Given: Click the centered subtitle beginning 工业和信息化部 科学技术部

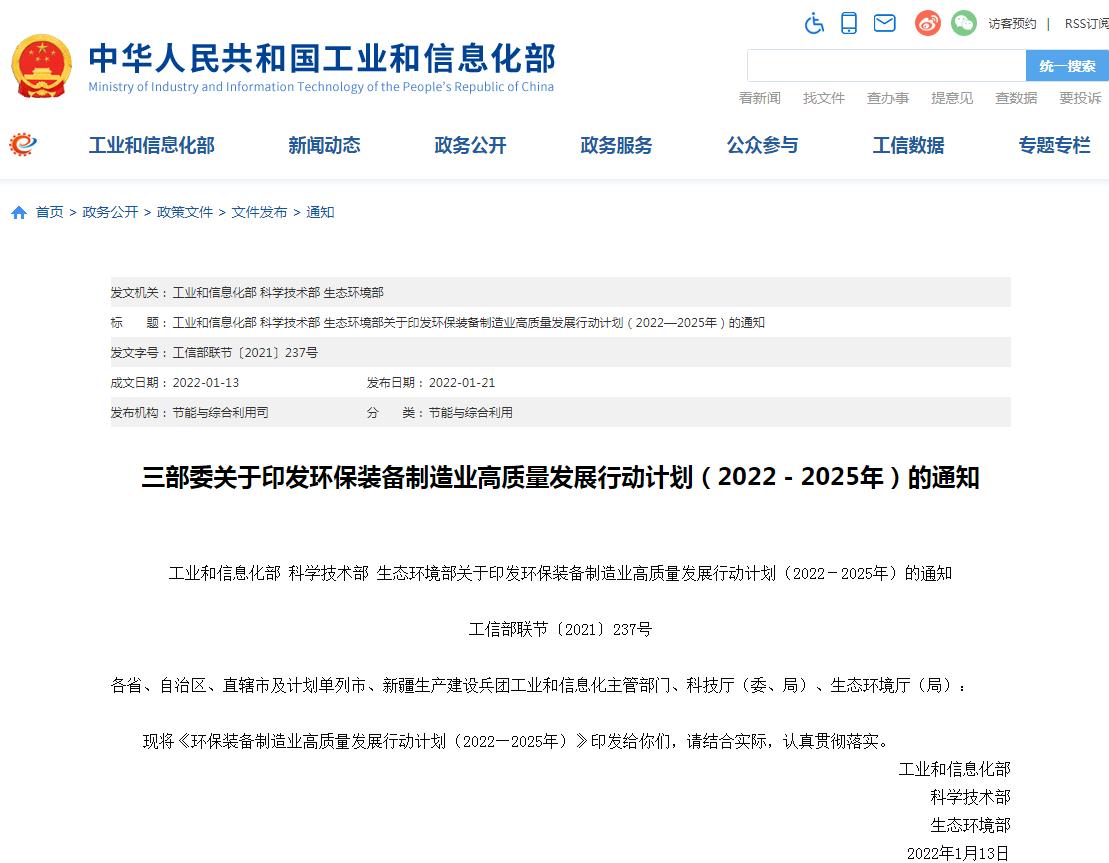Looking at the screenshot, I should (561, 573).
